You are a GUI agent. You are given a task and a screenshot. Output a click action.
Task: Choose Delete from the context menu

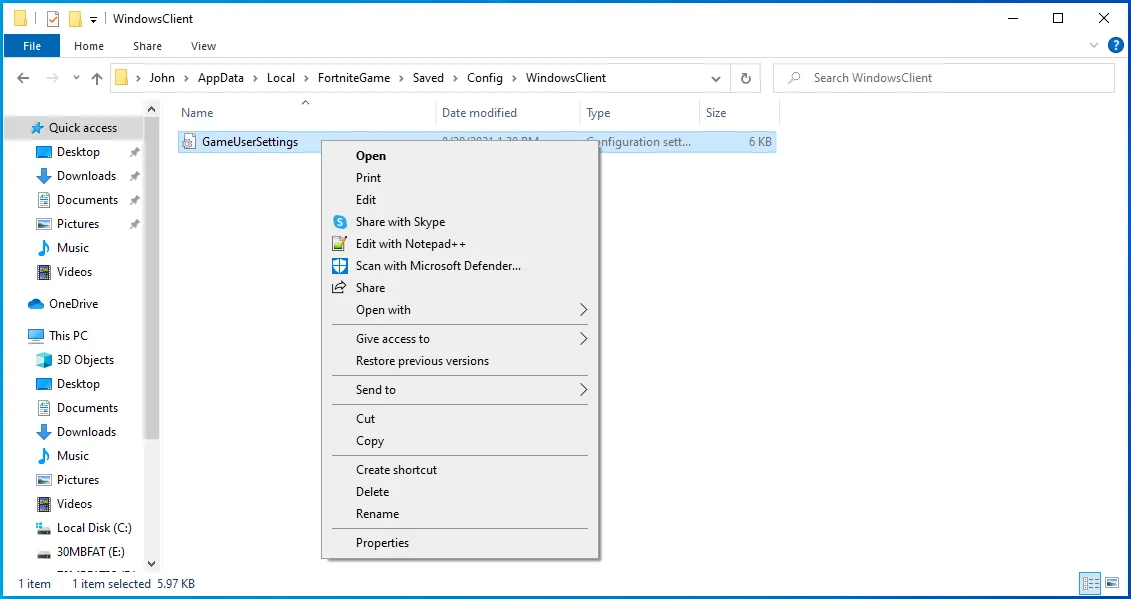(x=459, y=491)
